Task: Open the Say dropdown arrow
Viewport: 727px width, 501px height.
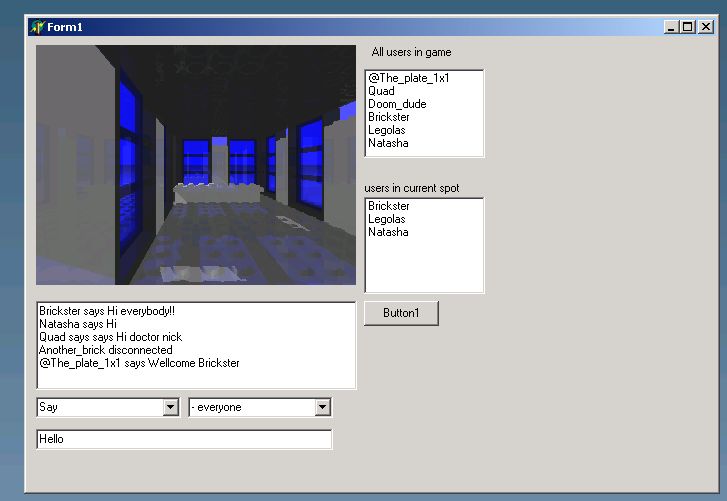Action: [x=171, y=407]
